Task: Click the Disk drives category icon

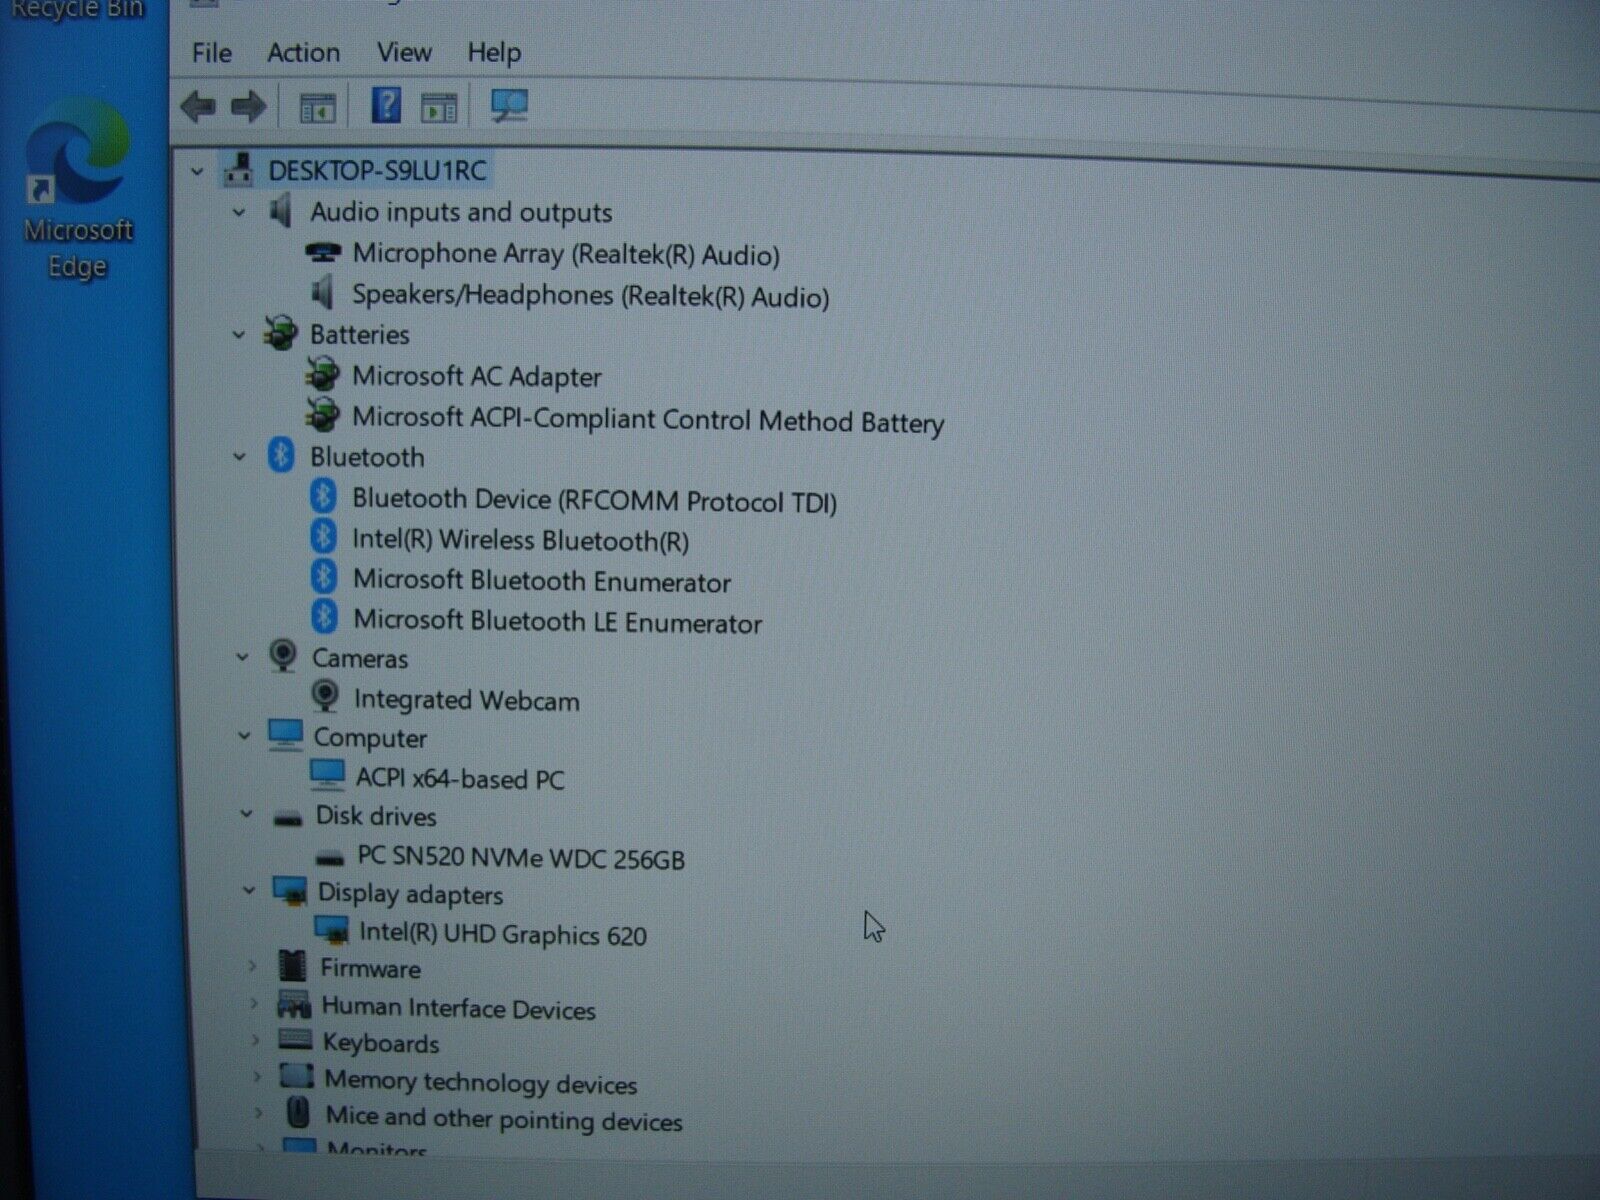Action: click(288, 819)
